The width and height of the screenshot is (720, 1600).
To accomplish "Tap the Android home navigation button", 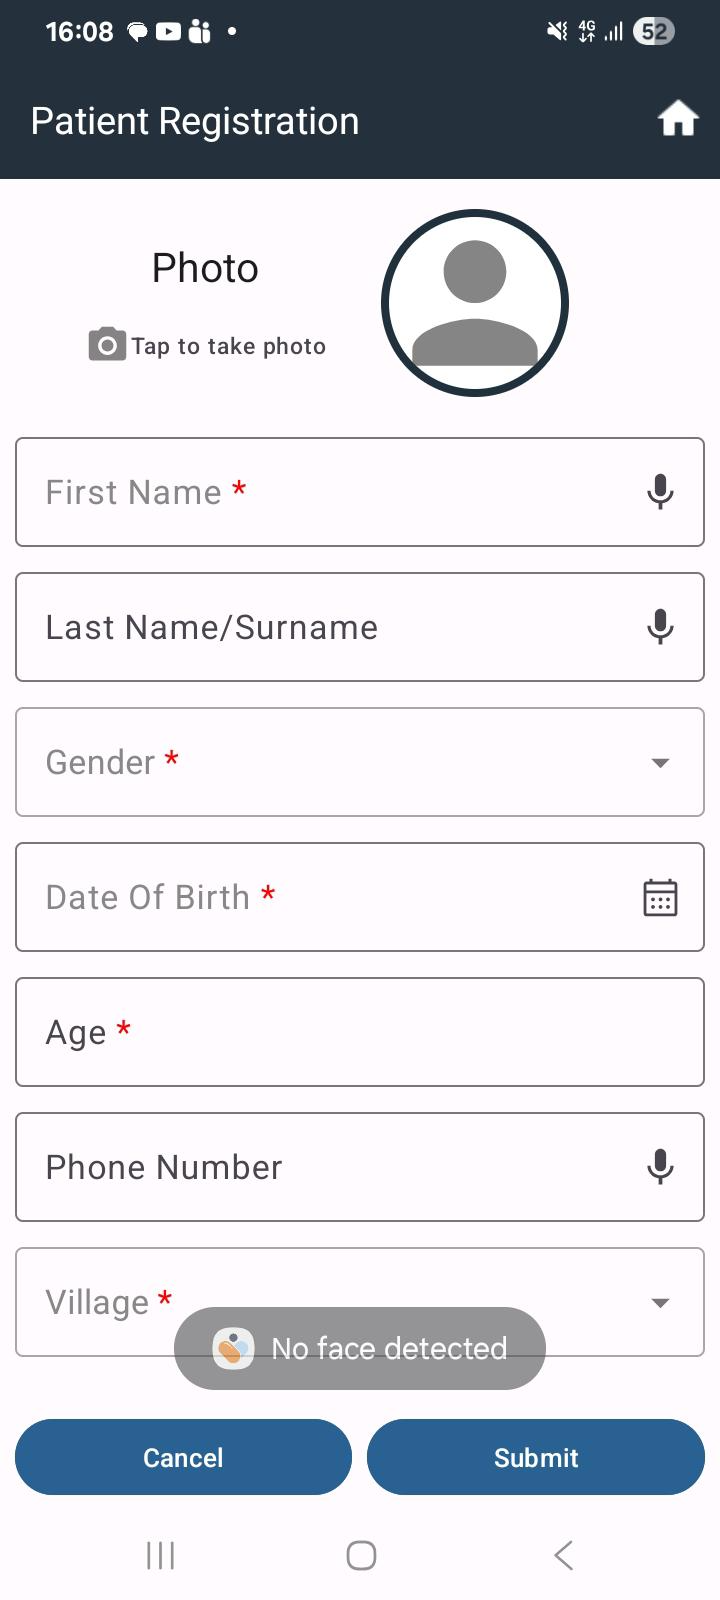I will coord(361,1555).
